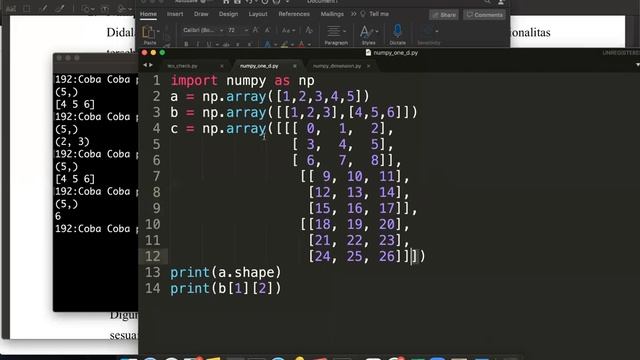The width and height of the screenshot is (640, 360).
Task: Switch to the first Sublime tab, left of numpy_one_d.py
Action: pos(182,66)
